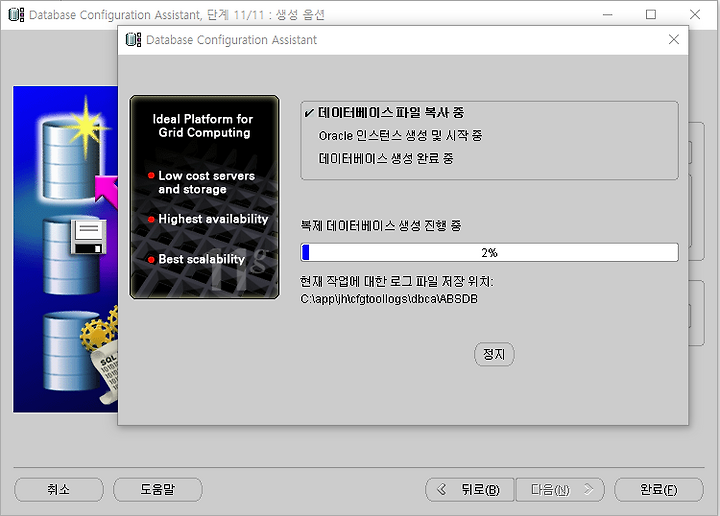Click the main window title bar database icon
This screenshot has height=516, width=720.
tap(16, 15)
